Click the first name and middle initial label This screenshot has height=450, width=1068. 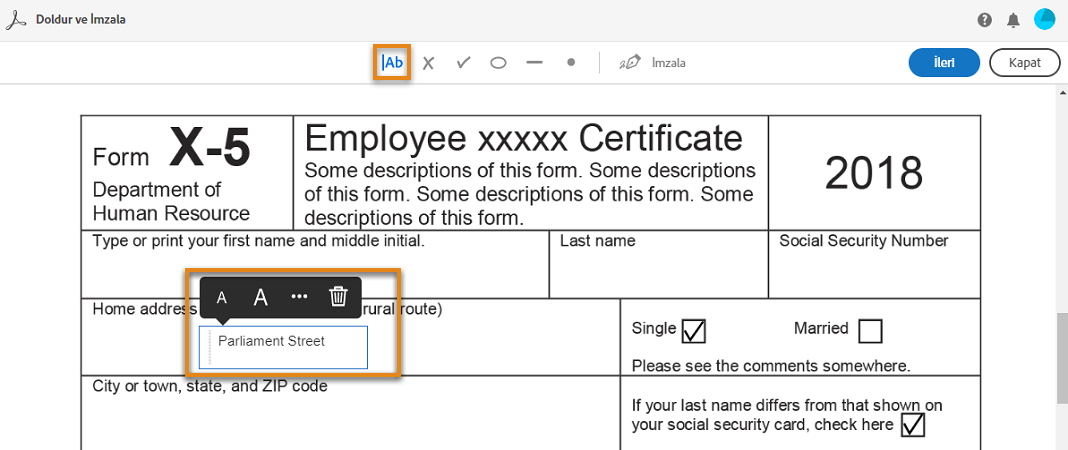pyautogui.click(x=259, y=241)
